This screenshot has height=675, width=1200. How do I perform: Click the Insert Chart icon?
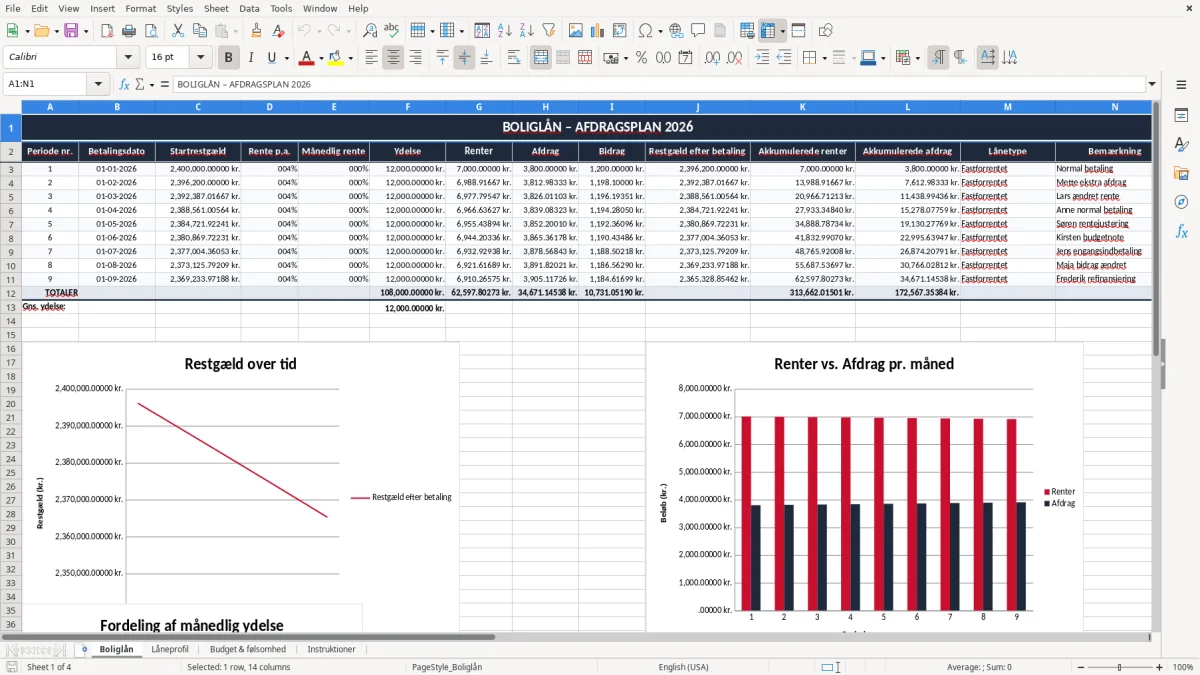click(x=598, y=31)
